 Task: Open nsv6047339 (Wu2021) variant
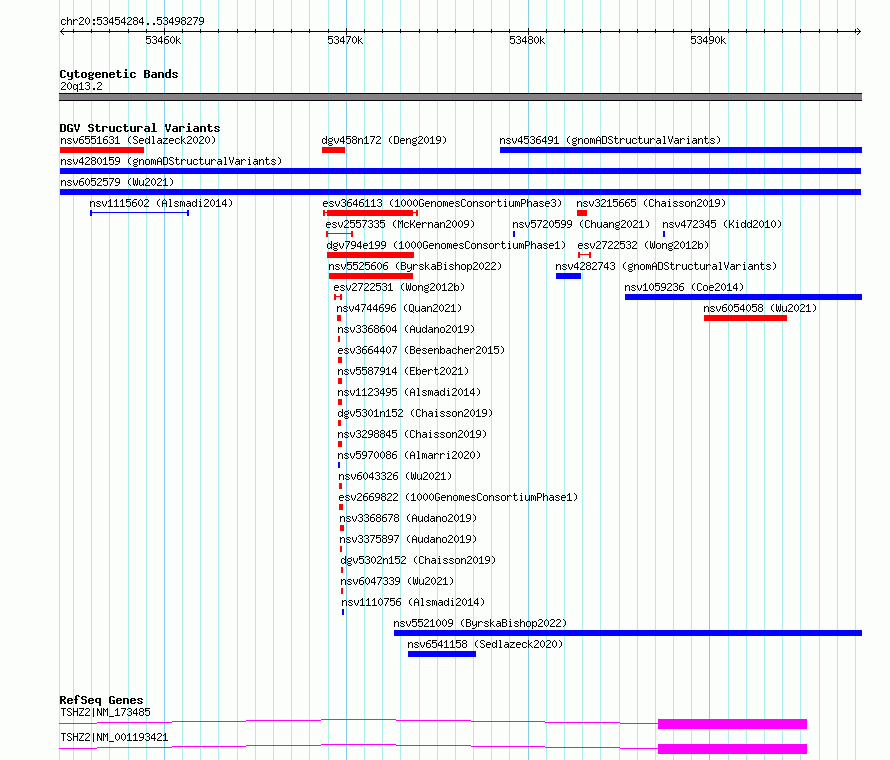397,581
